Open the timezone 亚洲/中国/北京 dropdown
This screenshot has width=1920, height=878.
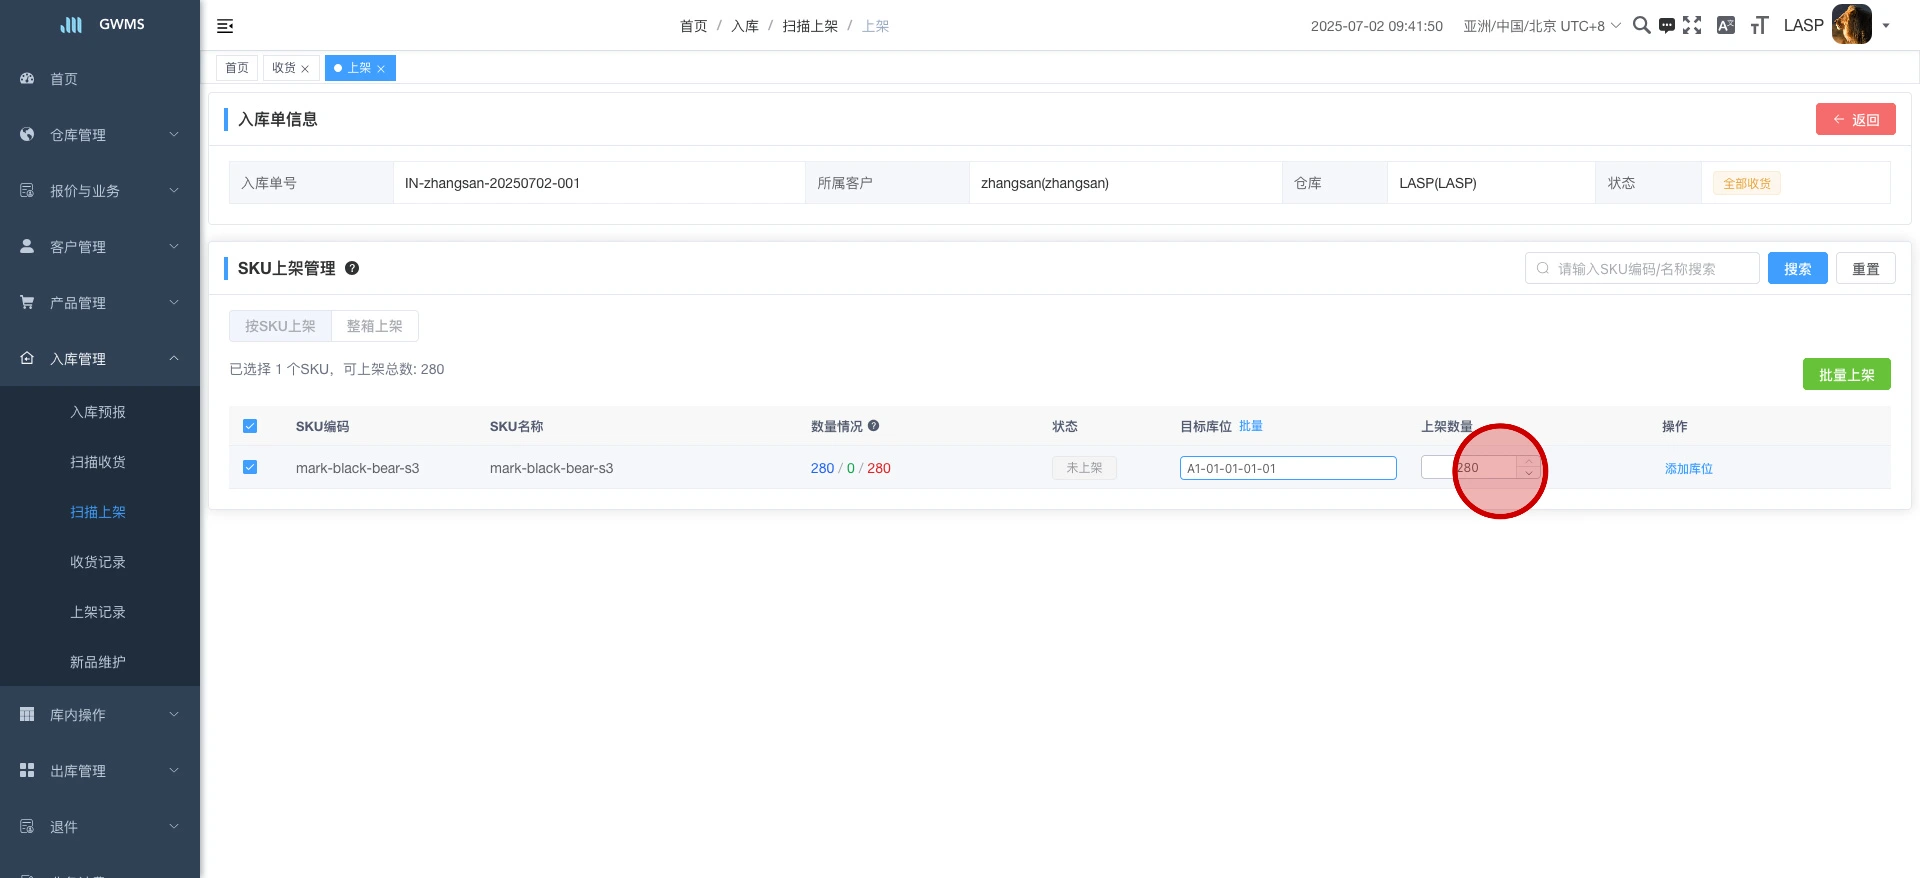1541,26
